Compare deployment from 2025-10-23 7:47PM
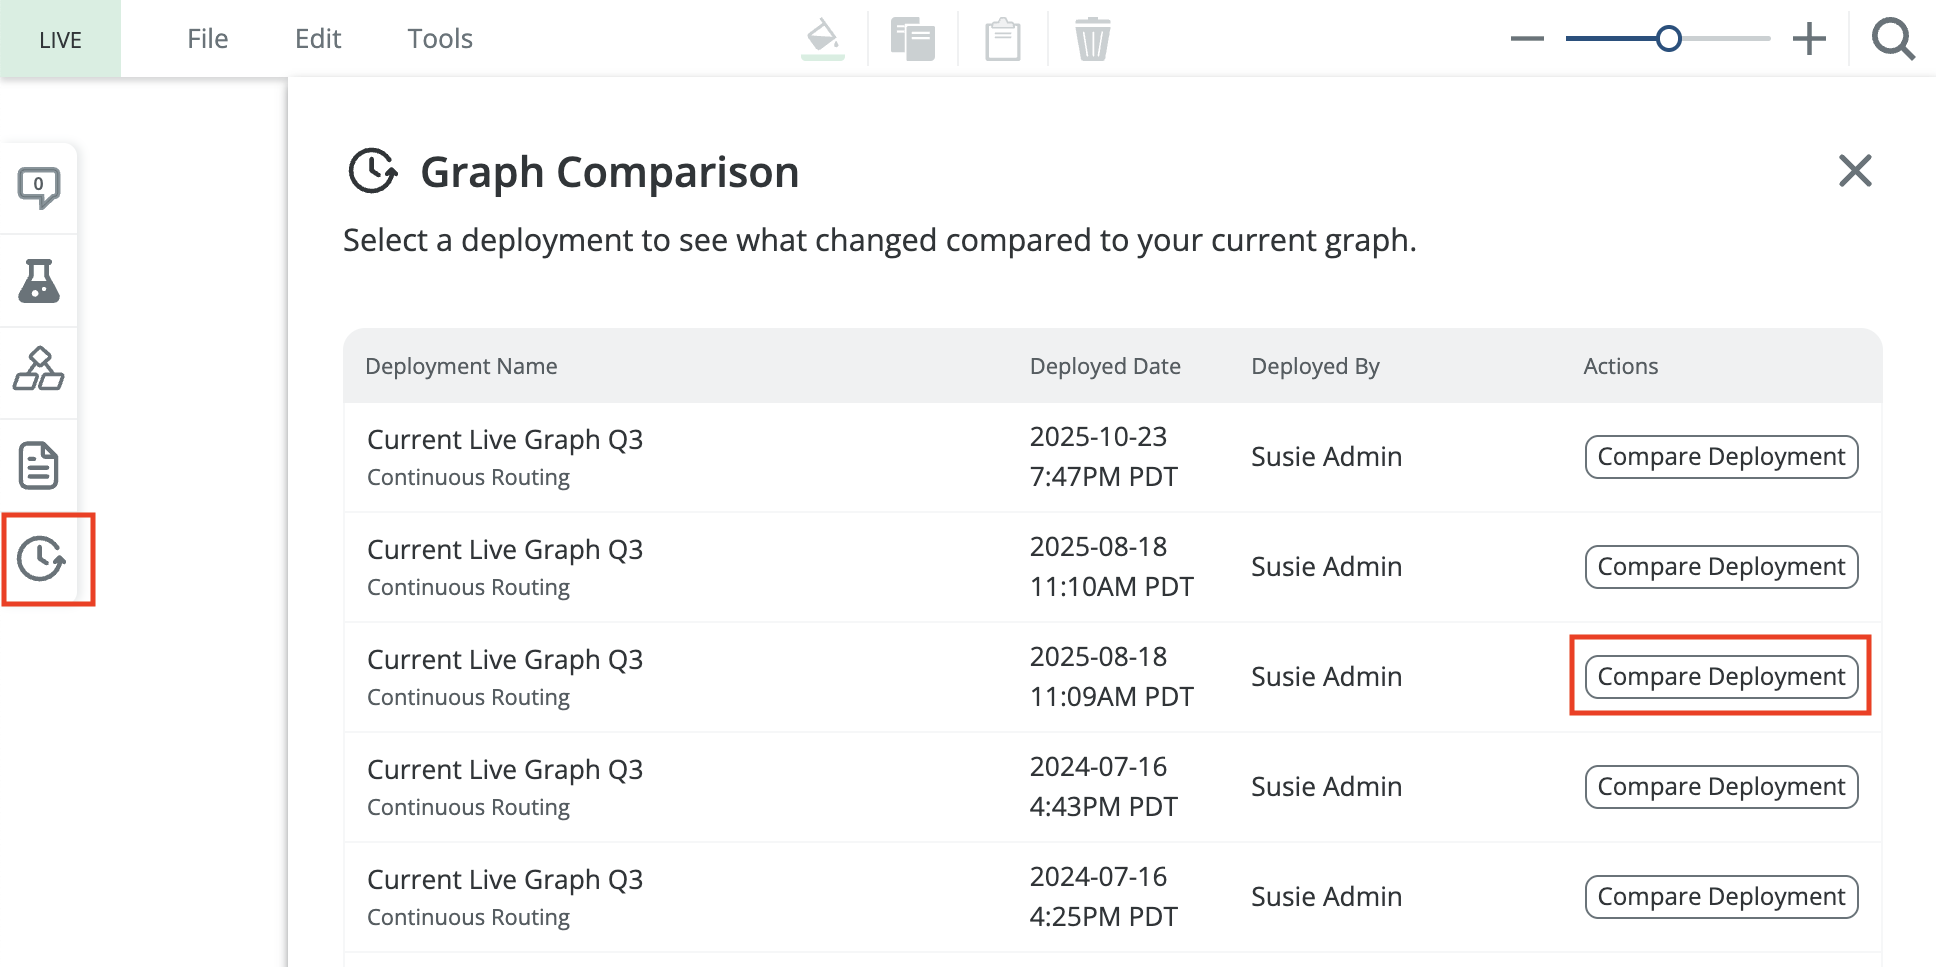Image resolution: width=1936 pixels, height=967 pixels. tap(1721, 457)
